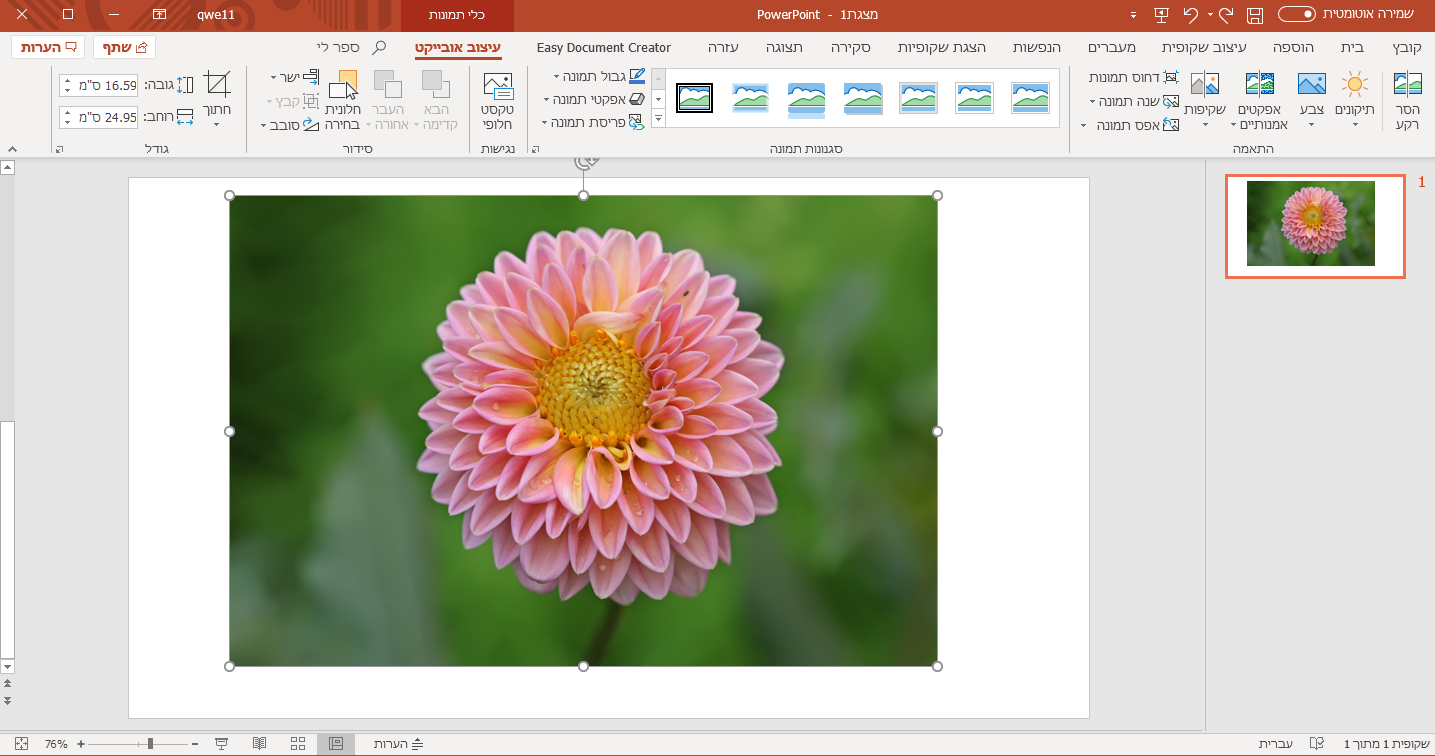1435x756 pixels.
Task: Open the Selection Pane (חלונית בחירה)
Action: [343, 101]
